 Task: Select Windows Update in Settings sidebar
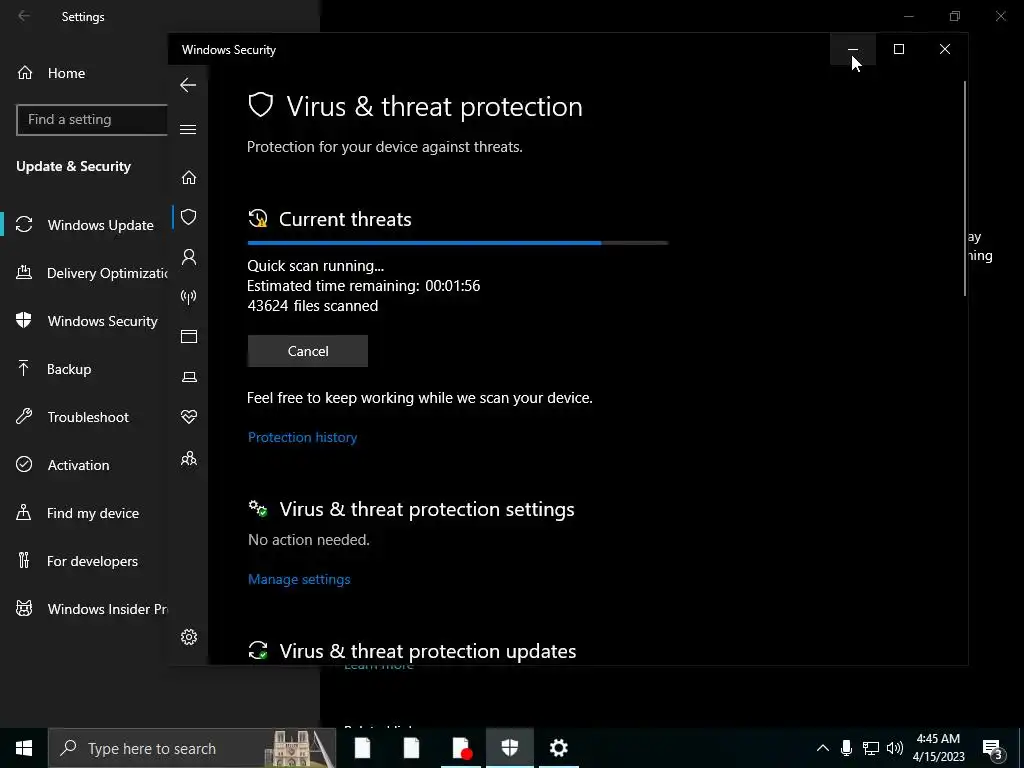85,225
